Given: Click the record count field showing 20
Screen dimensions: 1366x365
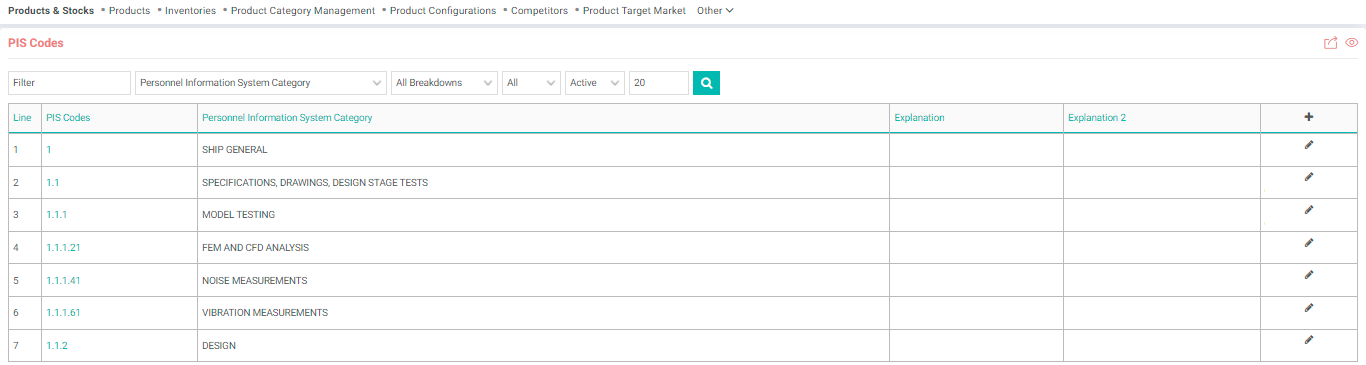Looking at the screenshot, I should pyautogui.click(x=659, y=83).
